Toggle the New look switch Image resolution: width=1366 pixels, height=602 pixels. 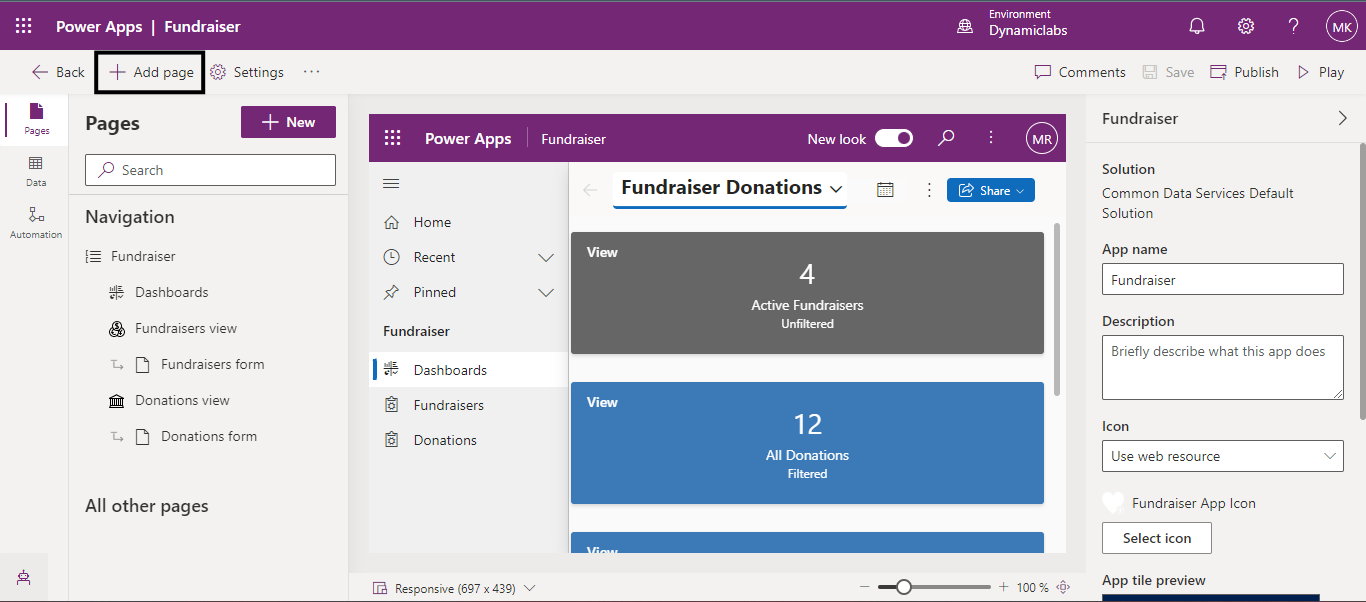pos(893,139)
